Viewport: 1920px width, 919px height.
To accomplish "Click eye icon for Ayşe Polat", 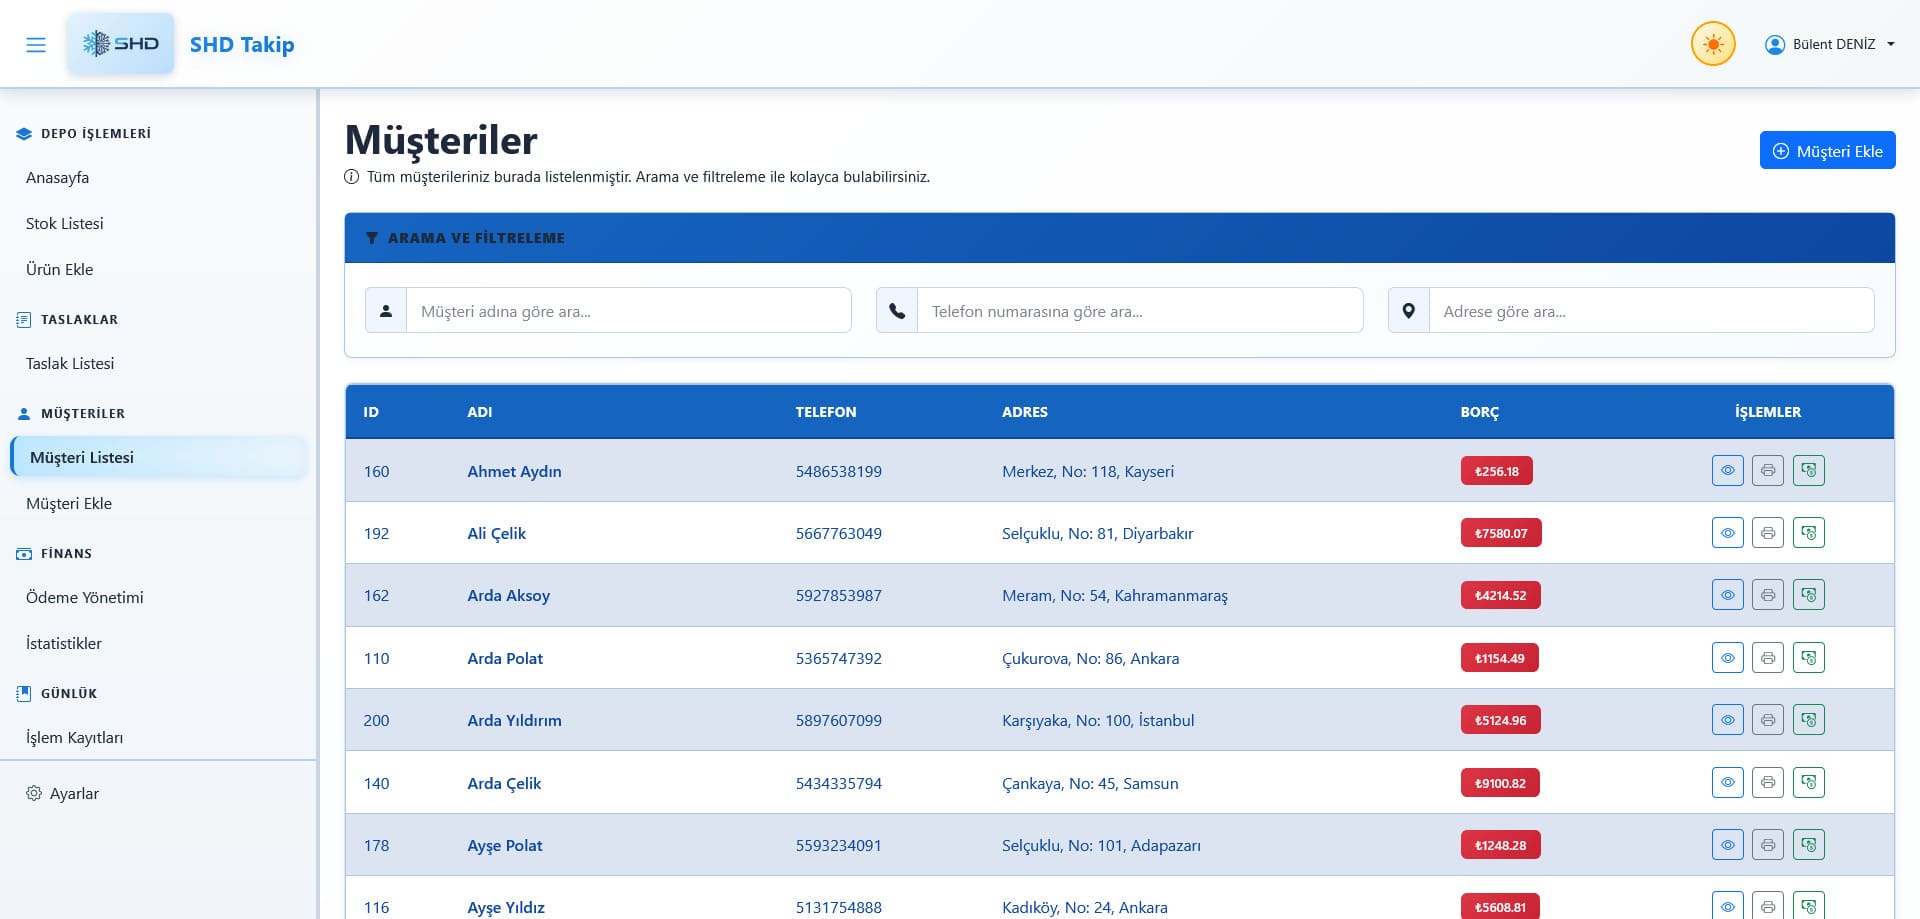I will point(1727,845).
